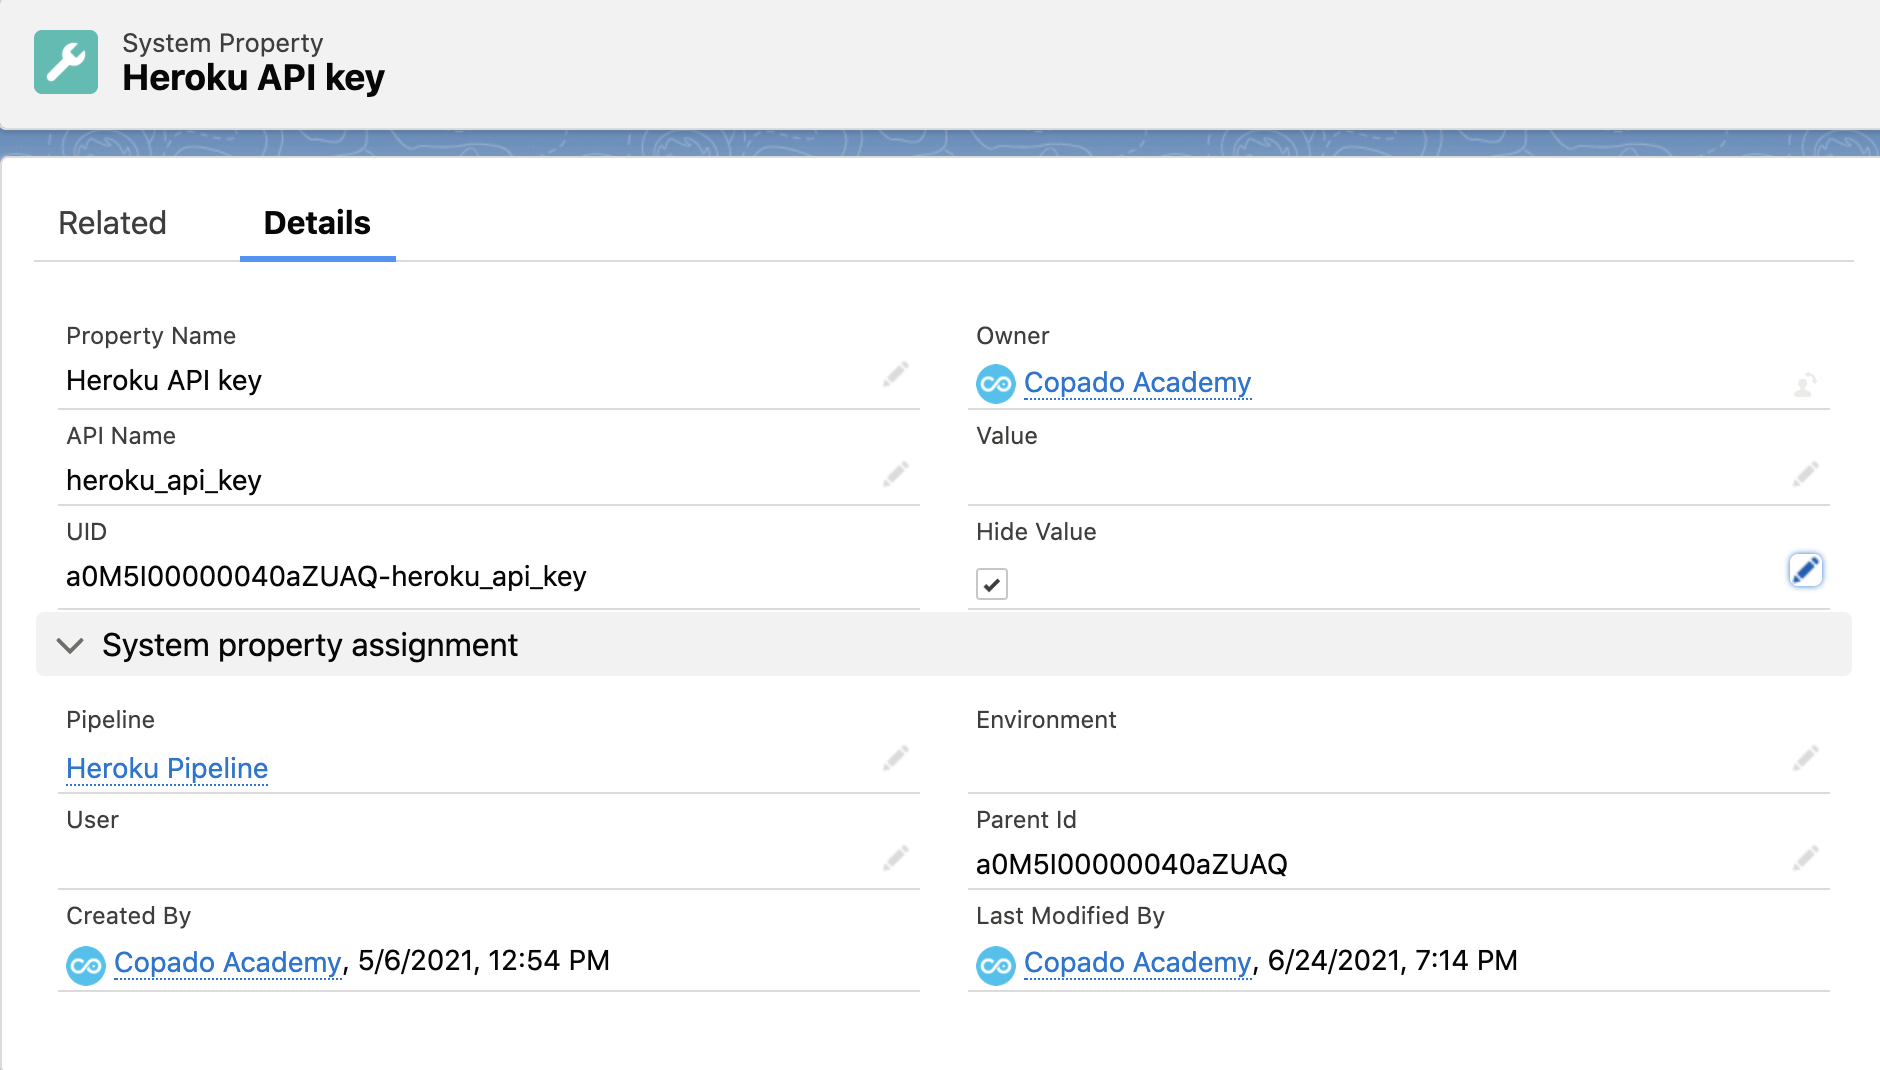Select the Details tab

317,222
